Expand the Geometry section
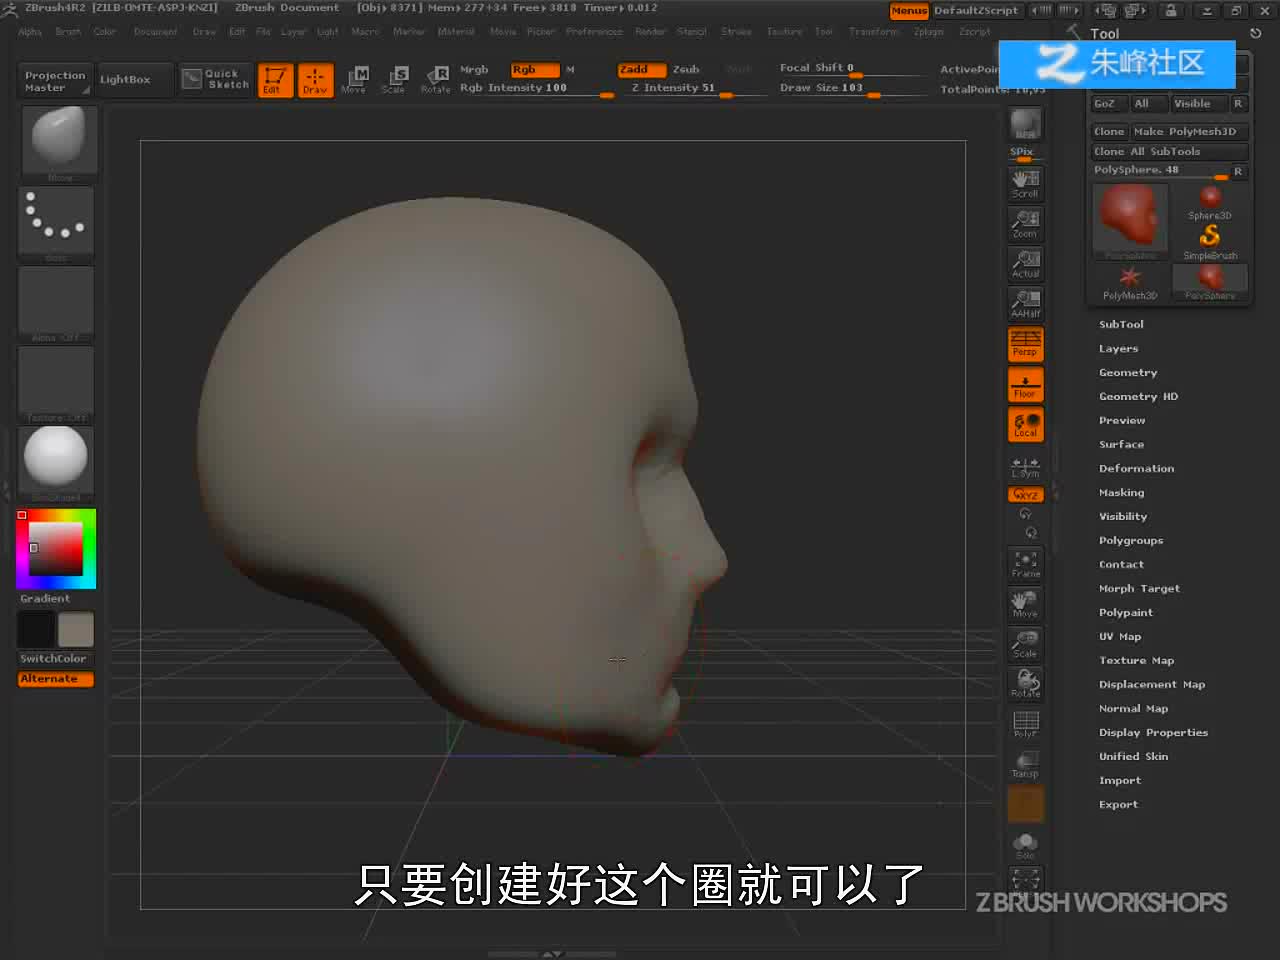Image resolution: width=1280 pixels, height=960 pixels. point(1128,373)
